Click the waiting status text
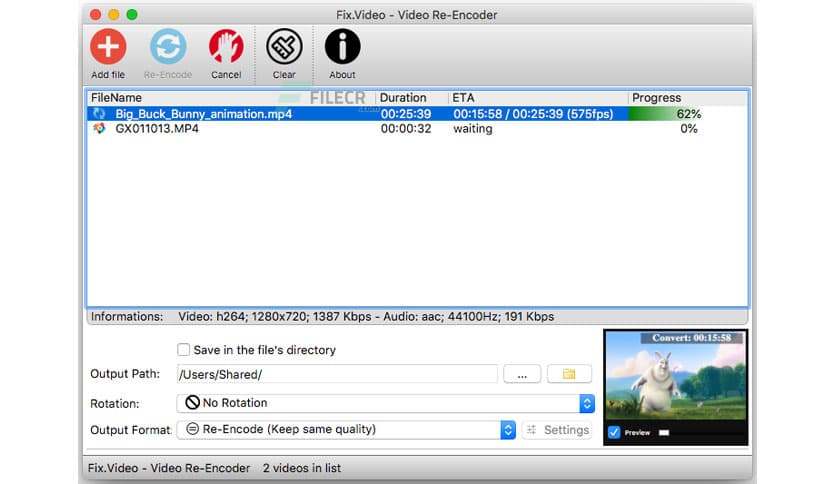836x484 pixels. (x=473, y=128)
